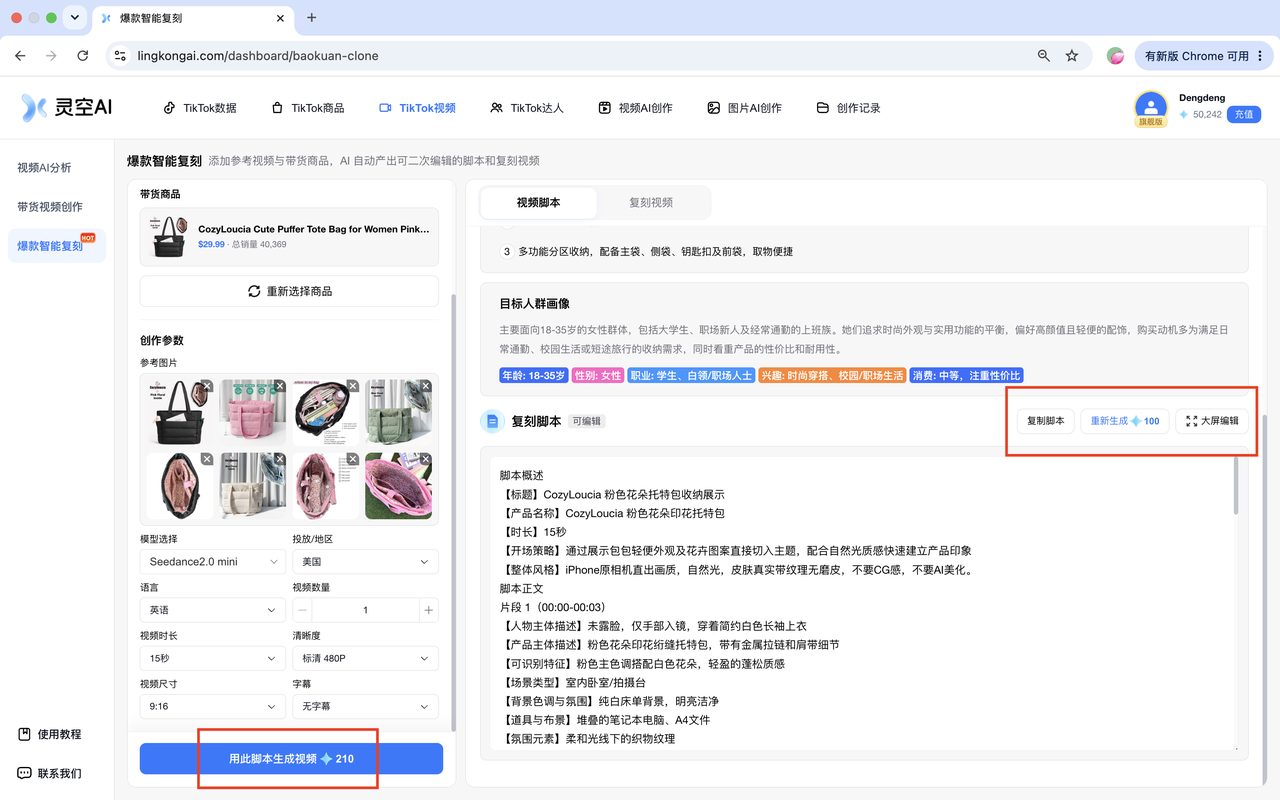This screenshot has width=1280, height=800.
Task: Open the tab search chevron in Chrome
Action: click(x=75, y=18)
